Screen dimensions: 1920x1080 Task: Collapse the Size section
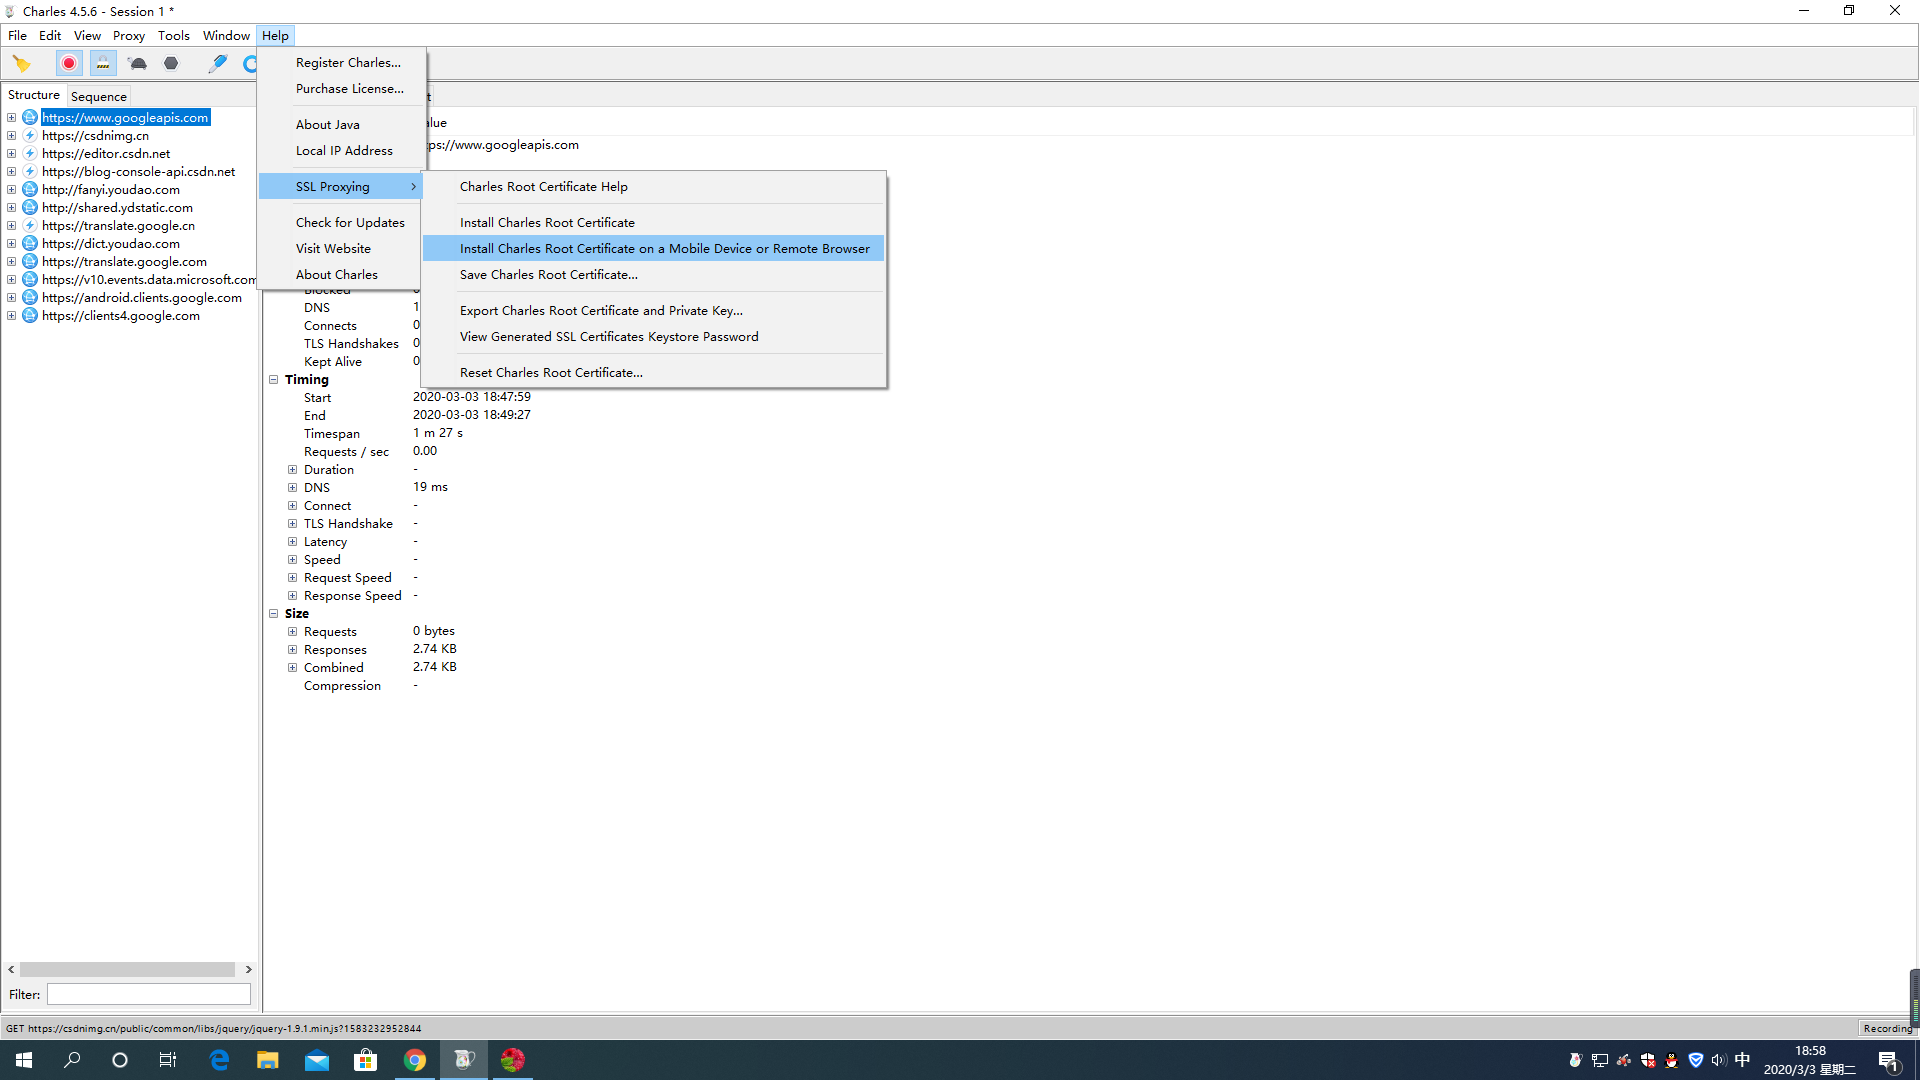click(x=273, y=614)
